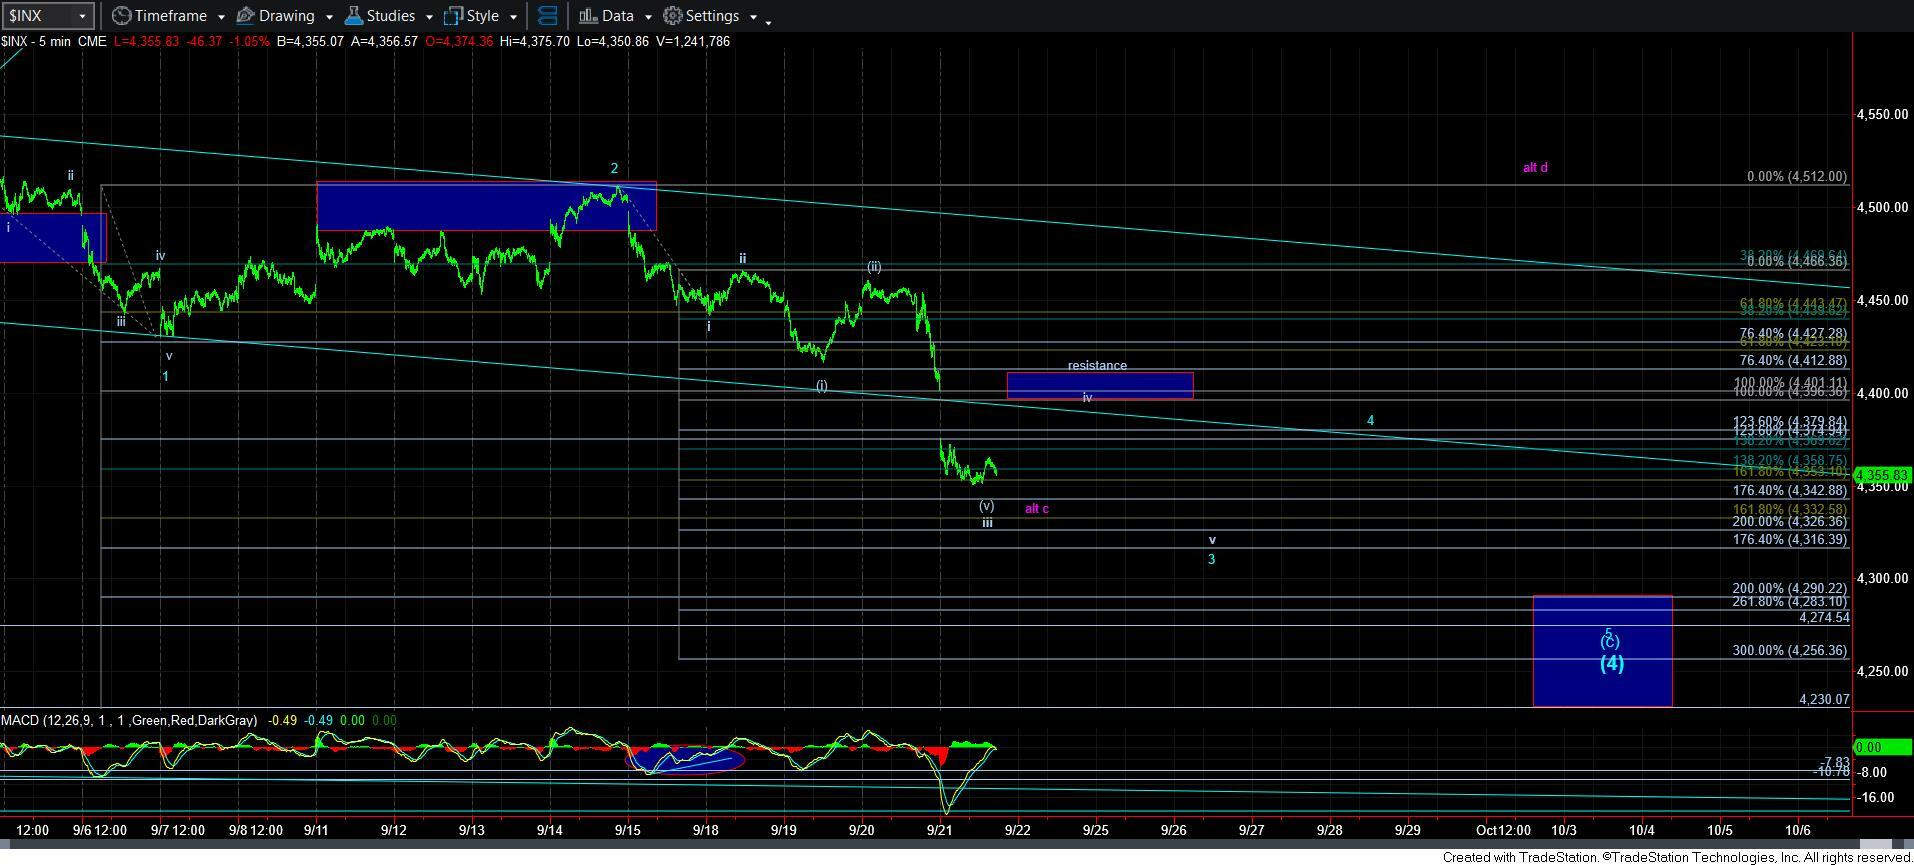The width and height of the screenshot is (1914, 865).
Task: Open the toolbar overflow arrow
Action: point(768,22)
